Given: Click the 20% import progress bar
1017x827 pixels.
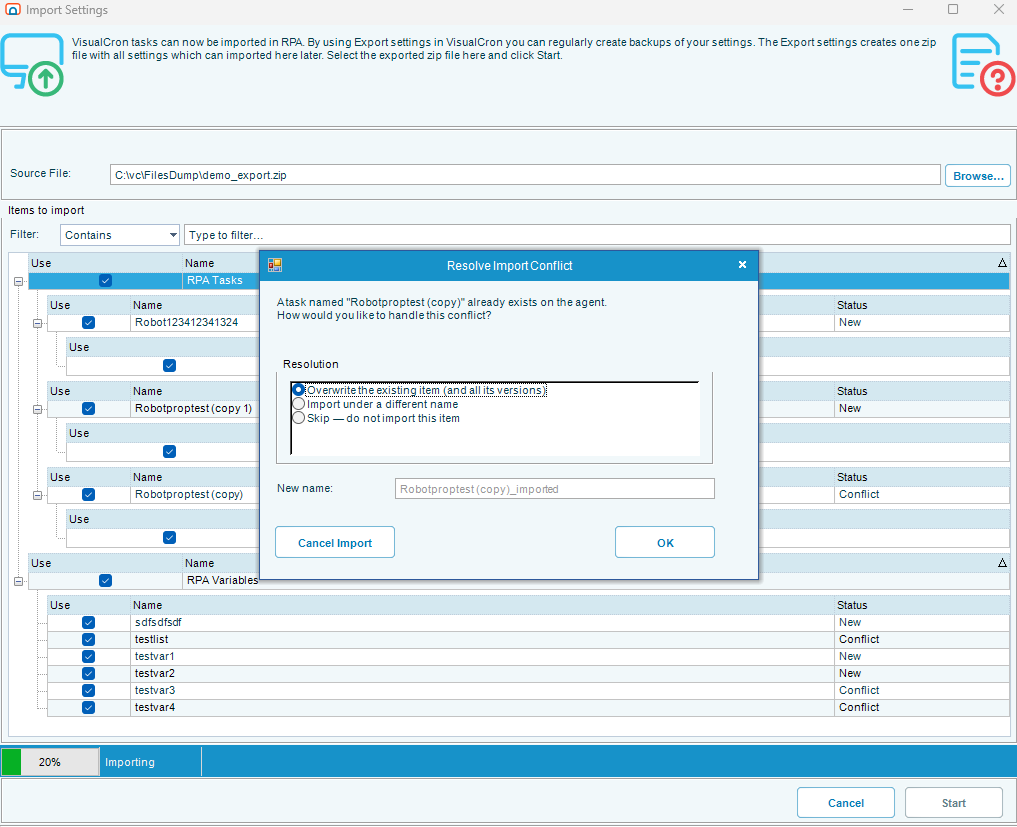Looking at the screenshot, I should 50,761.
